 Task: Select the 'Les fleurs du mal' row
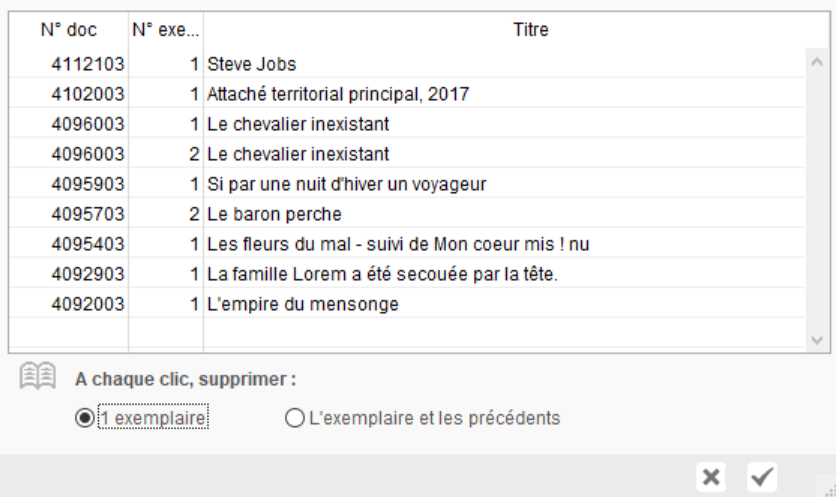(x=407, y=244)
